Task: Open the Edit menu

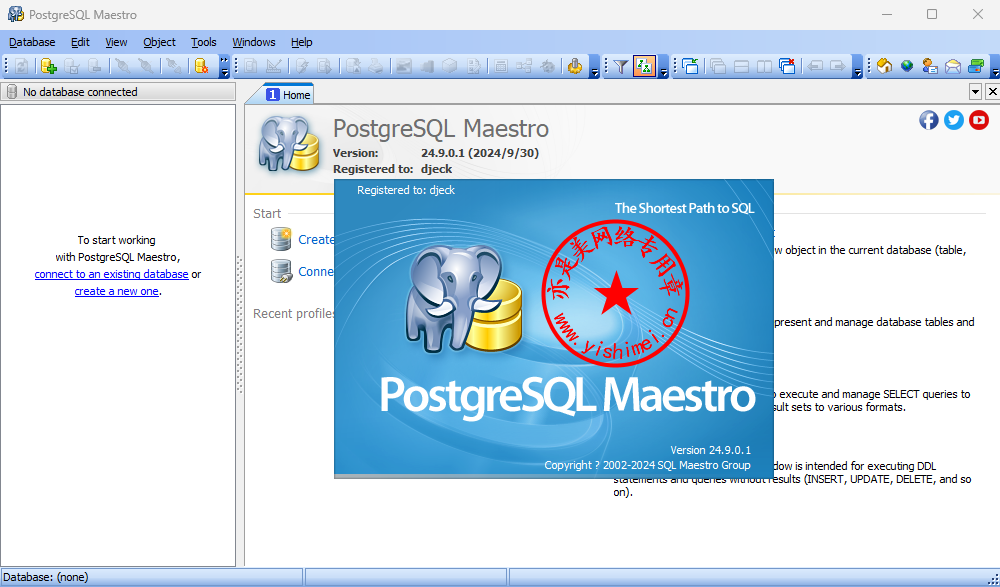Action: coord(80,42)
